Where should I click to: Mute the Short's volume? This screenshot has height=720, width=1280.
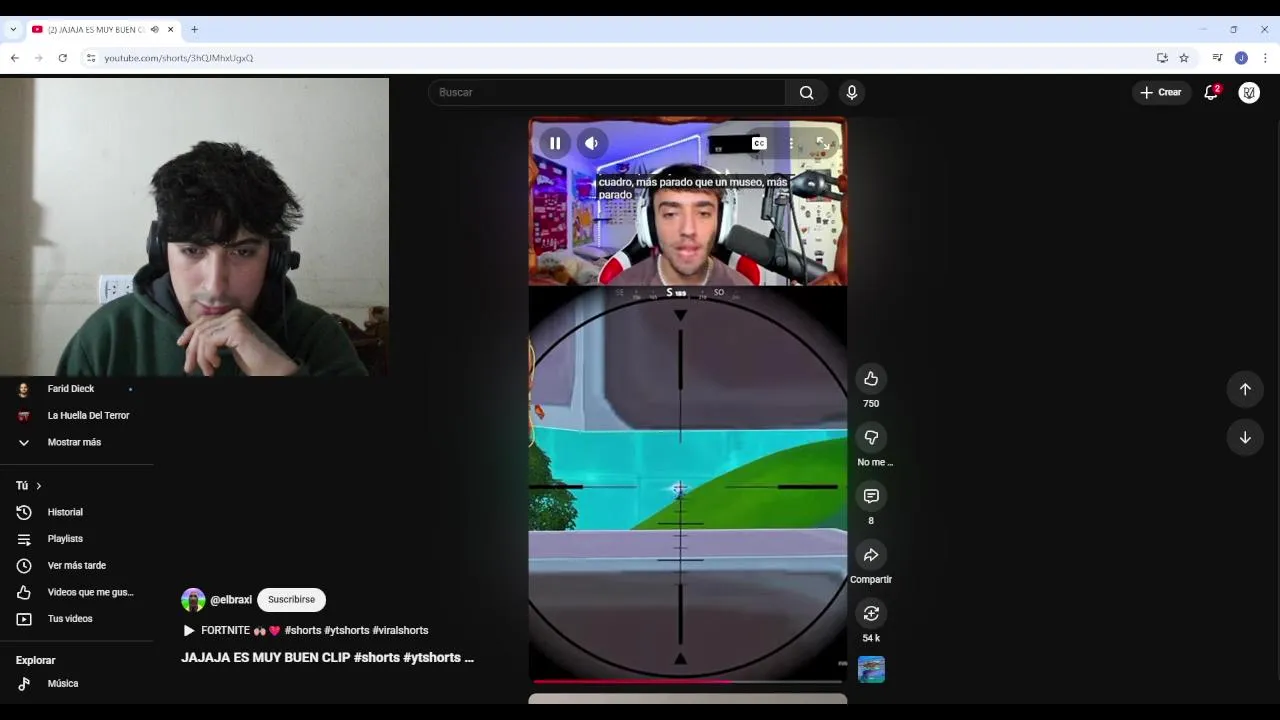tap(591, 143)
